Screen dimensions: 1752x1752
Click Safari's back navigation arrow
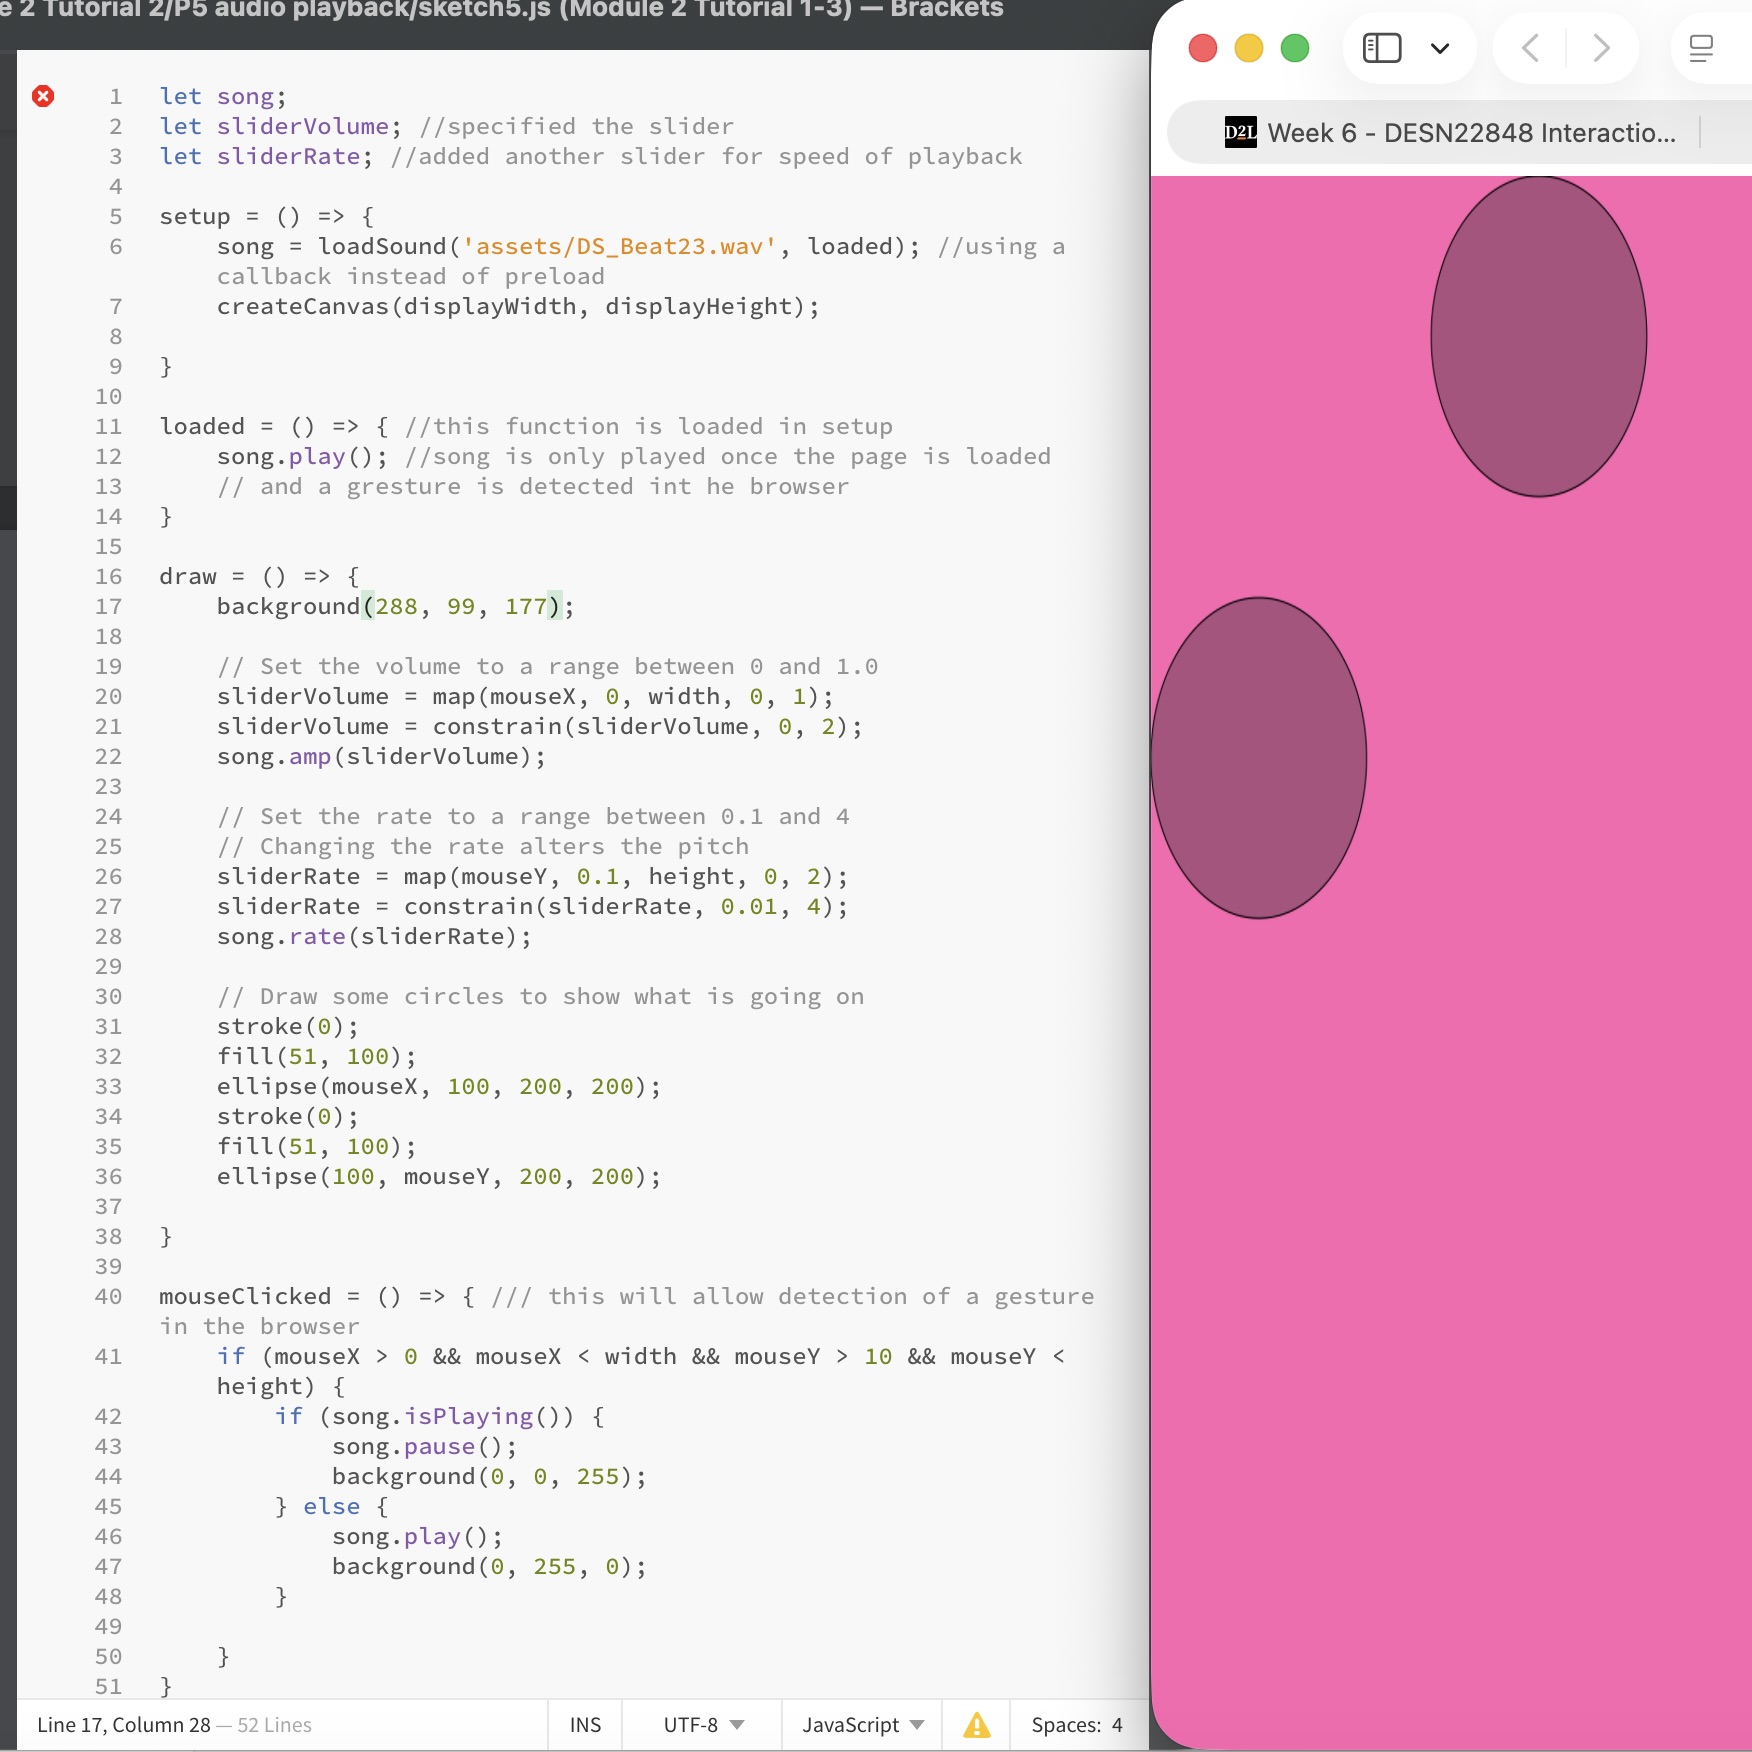(1529, 48)
